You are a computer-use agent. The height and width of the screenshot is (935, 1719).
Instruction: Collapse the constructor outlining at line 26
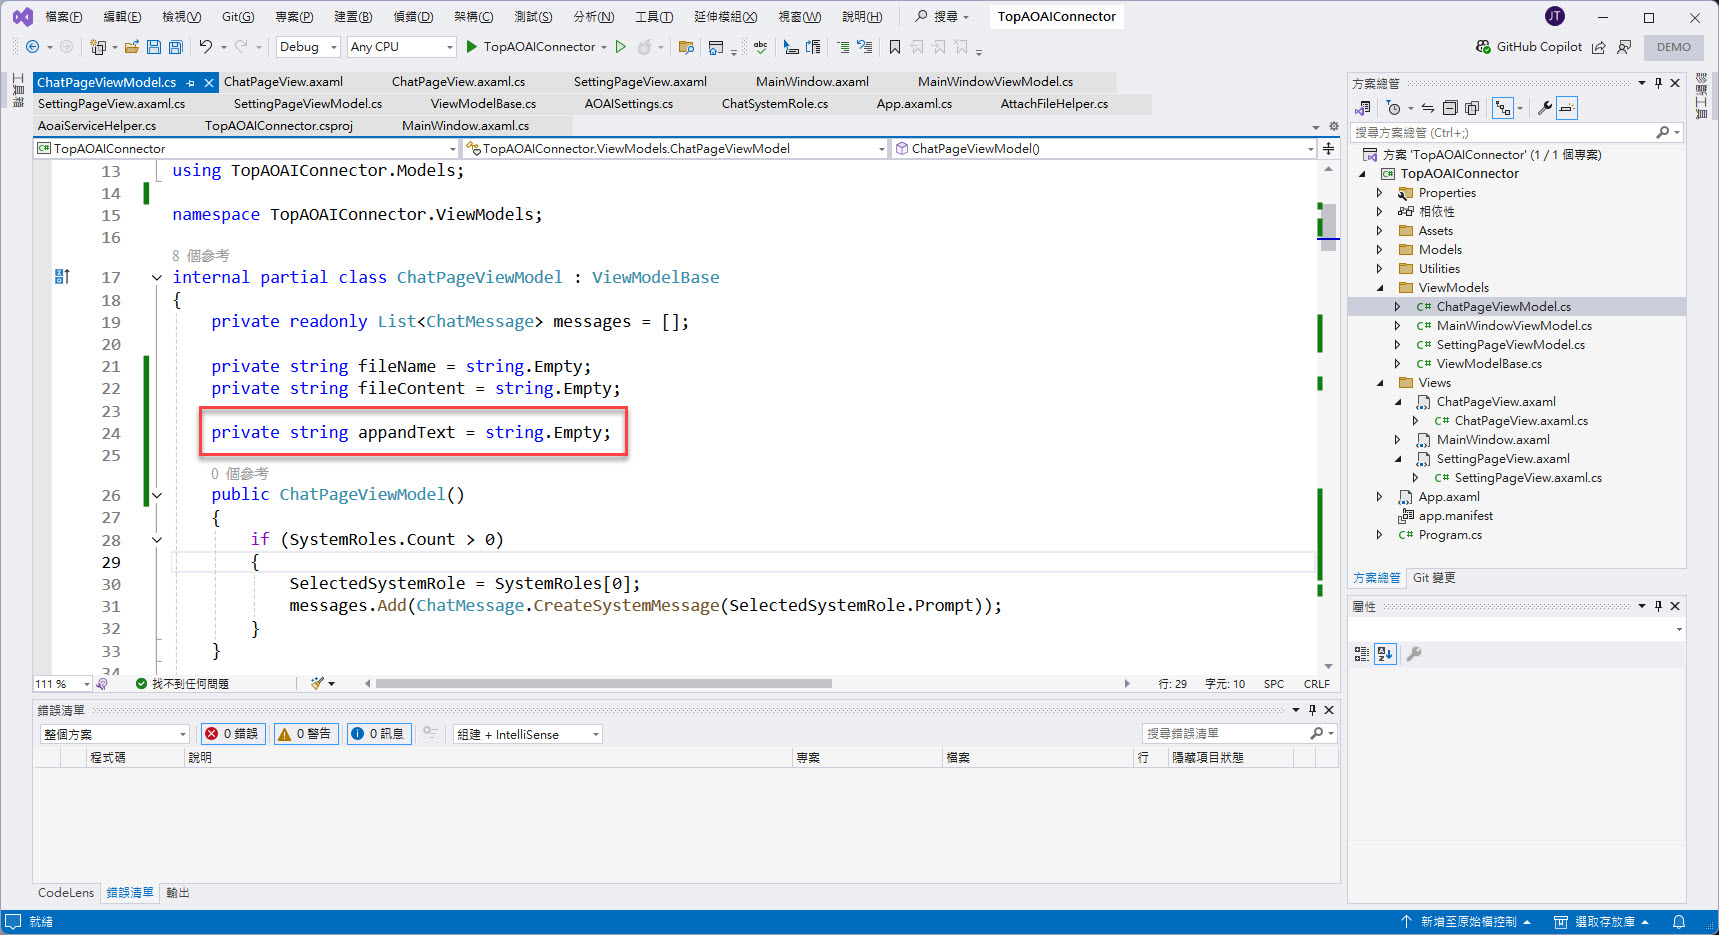[x=157, y=495]
